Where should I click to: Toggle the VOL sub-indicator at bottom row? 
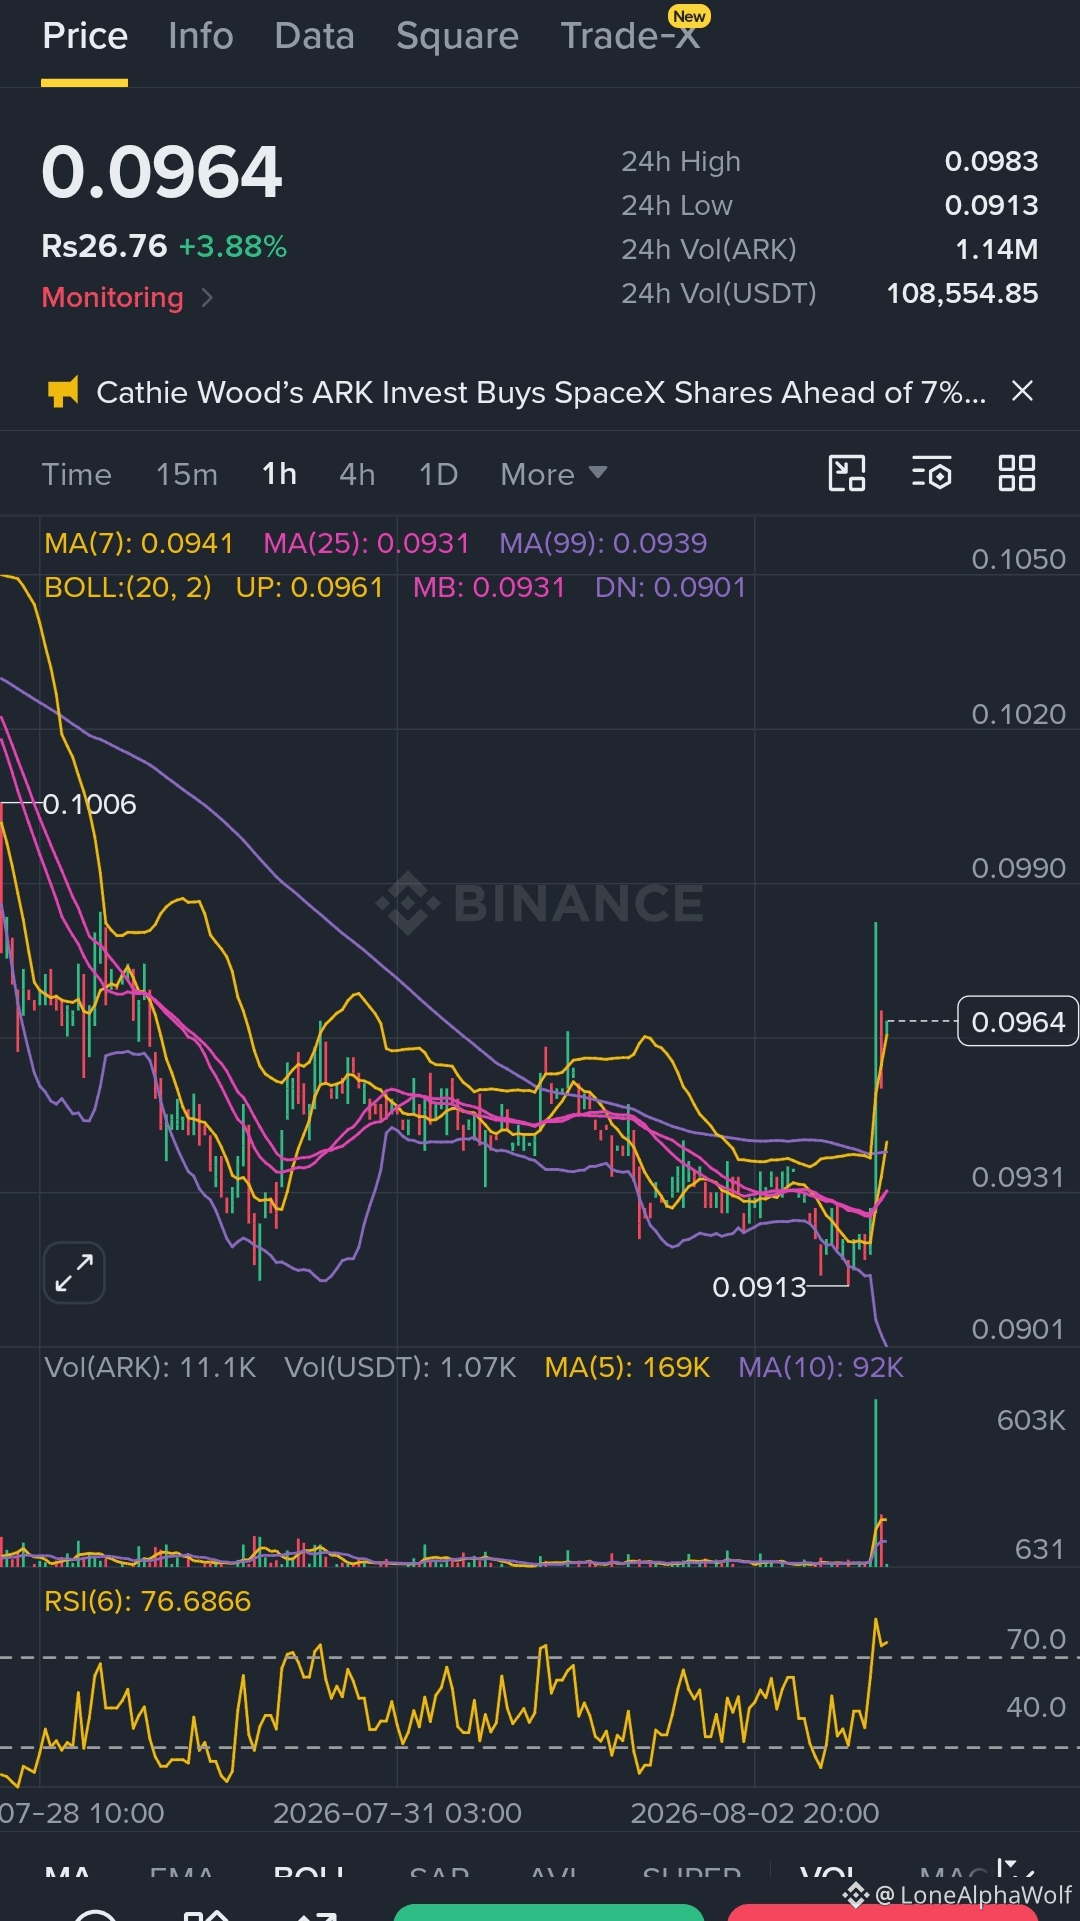828,1873
